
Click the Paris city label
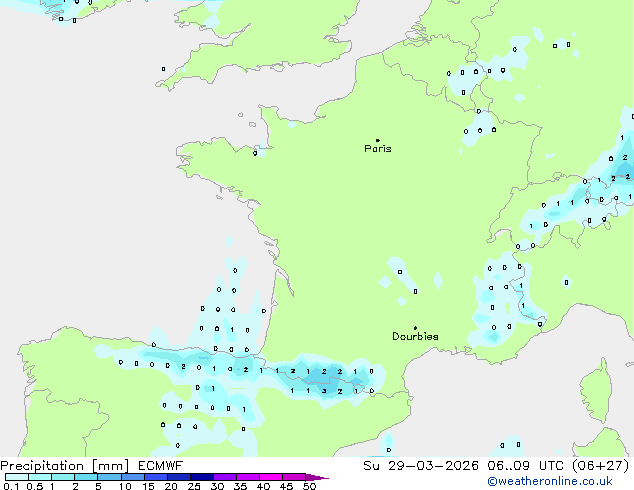[x=378, y=149]
